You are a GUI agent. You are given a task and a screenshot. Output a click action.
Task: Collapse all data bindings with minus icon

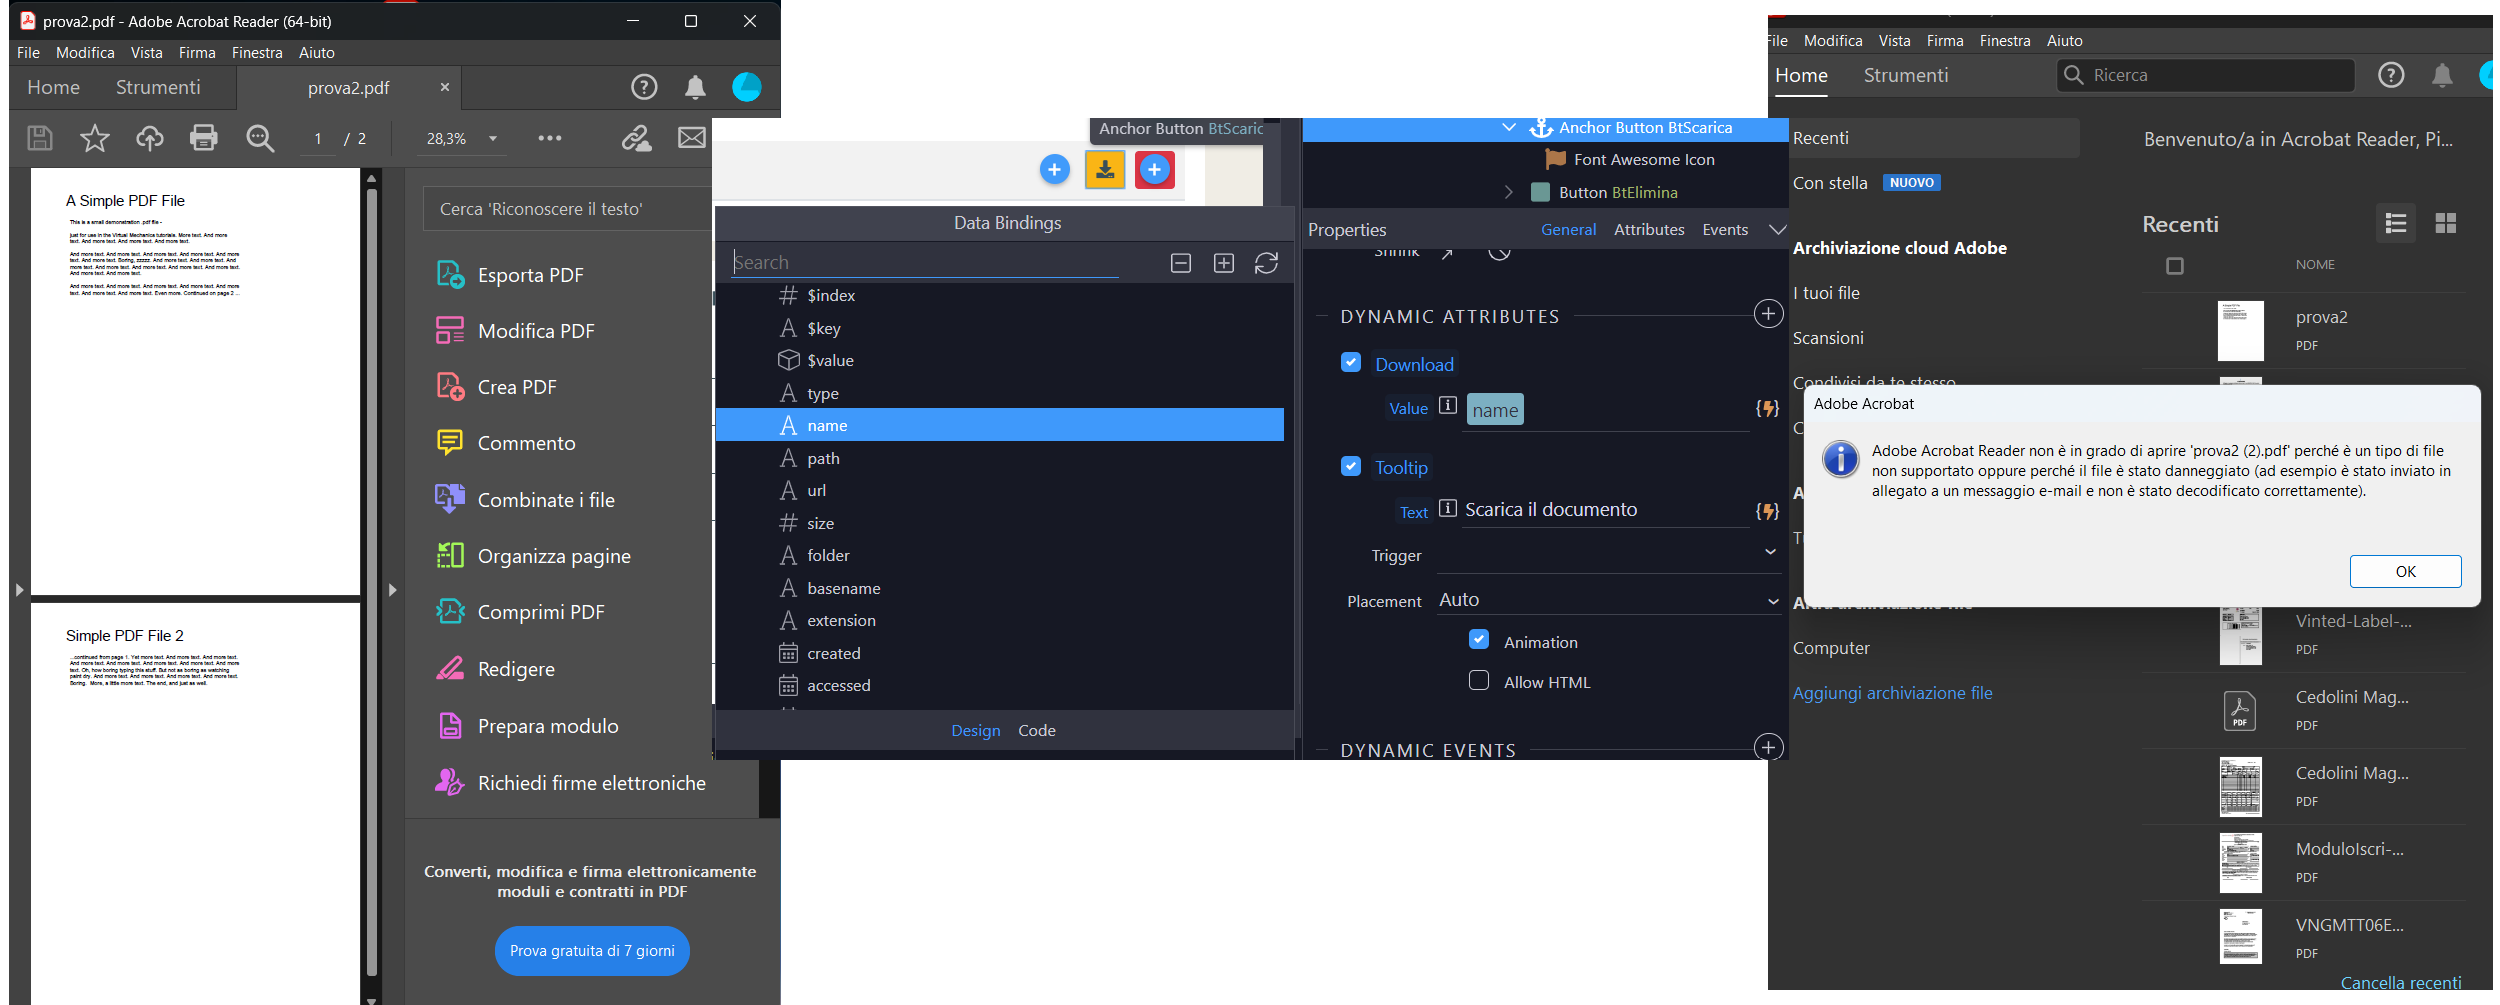(x=1181, y=263)
